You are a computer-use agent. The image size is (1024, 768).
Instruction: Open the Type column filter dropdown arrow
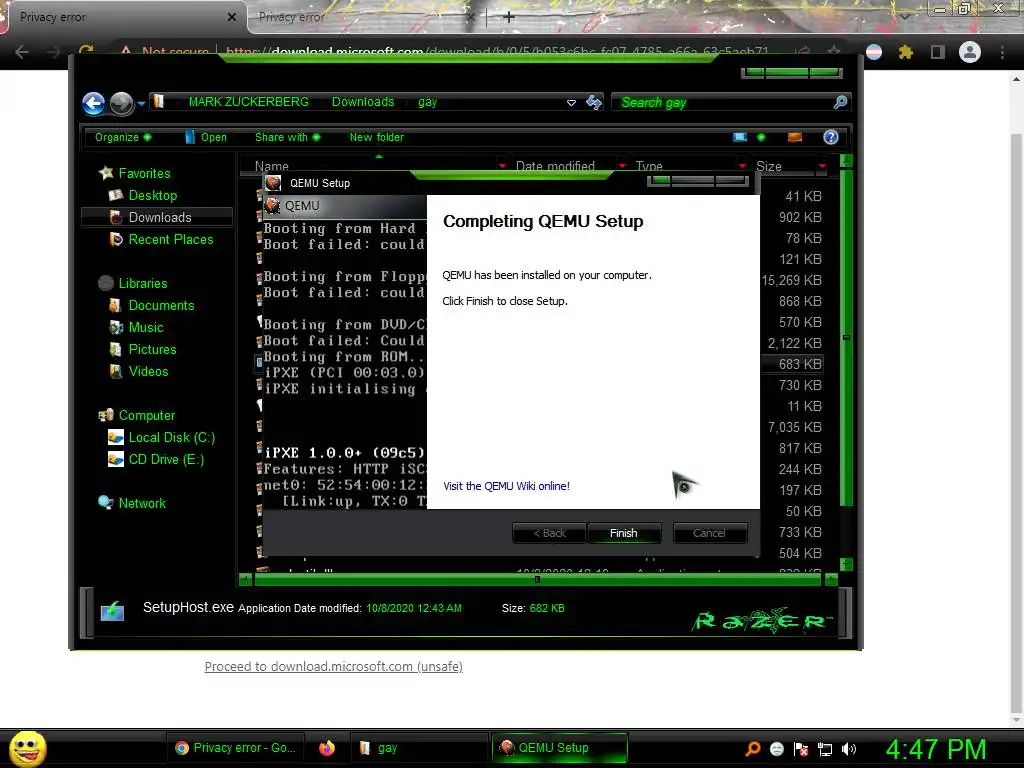click(743, 166)
